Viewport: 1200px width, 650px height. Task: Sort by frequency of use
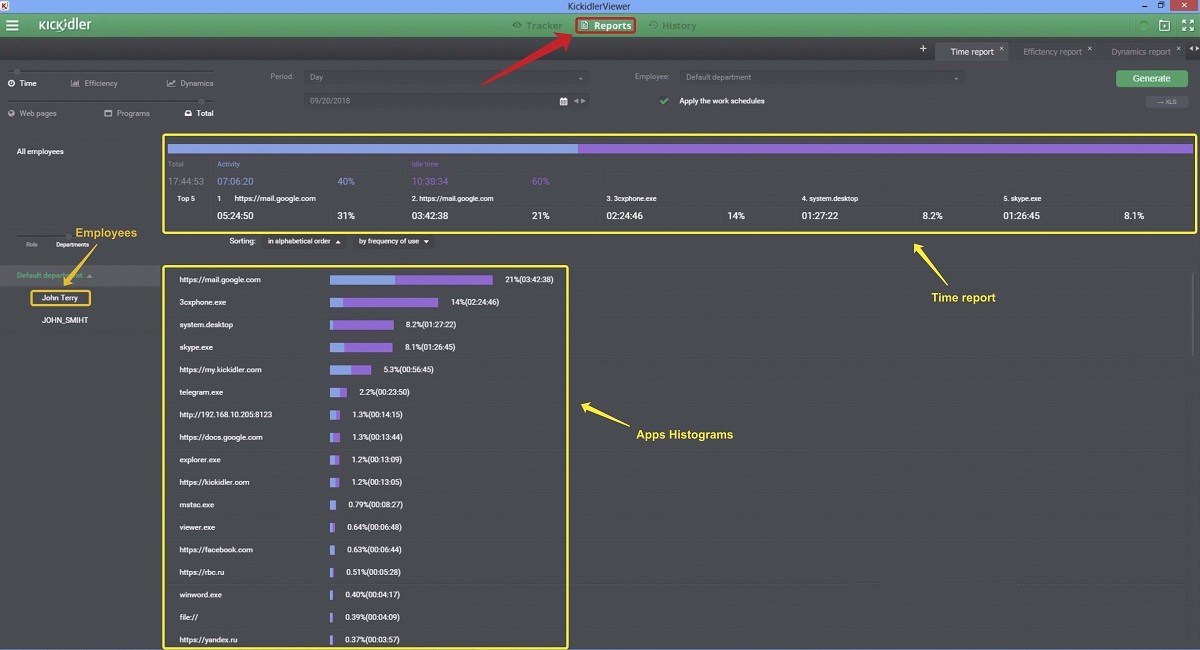click(394, 241)
